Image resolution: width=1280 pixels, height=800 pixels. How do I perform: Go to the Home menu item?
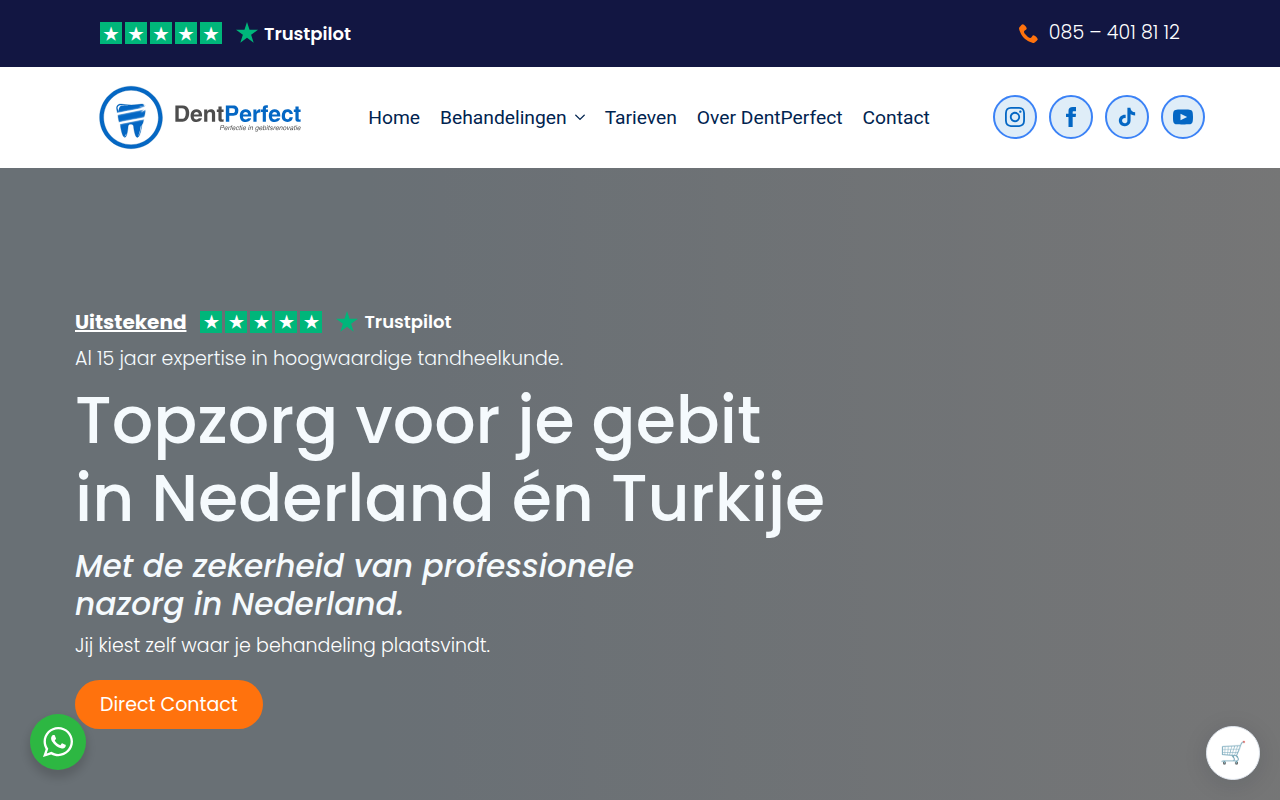[394, 118]
